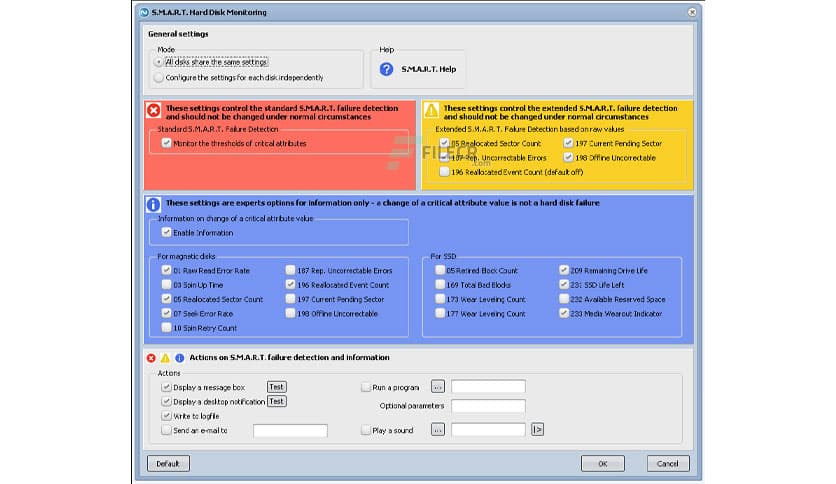This screenshot has height=484, width=836.
Task: Click the small yellow warning icon beside Actions heading
Action: pos(165,358)
